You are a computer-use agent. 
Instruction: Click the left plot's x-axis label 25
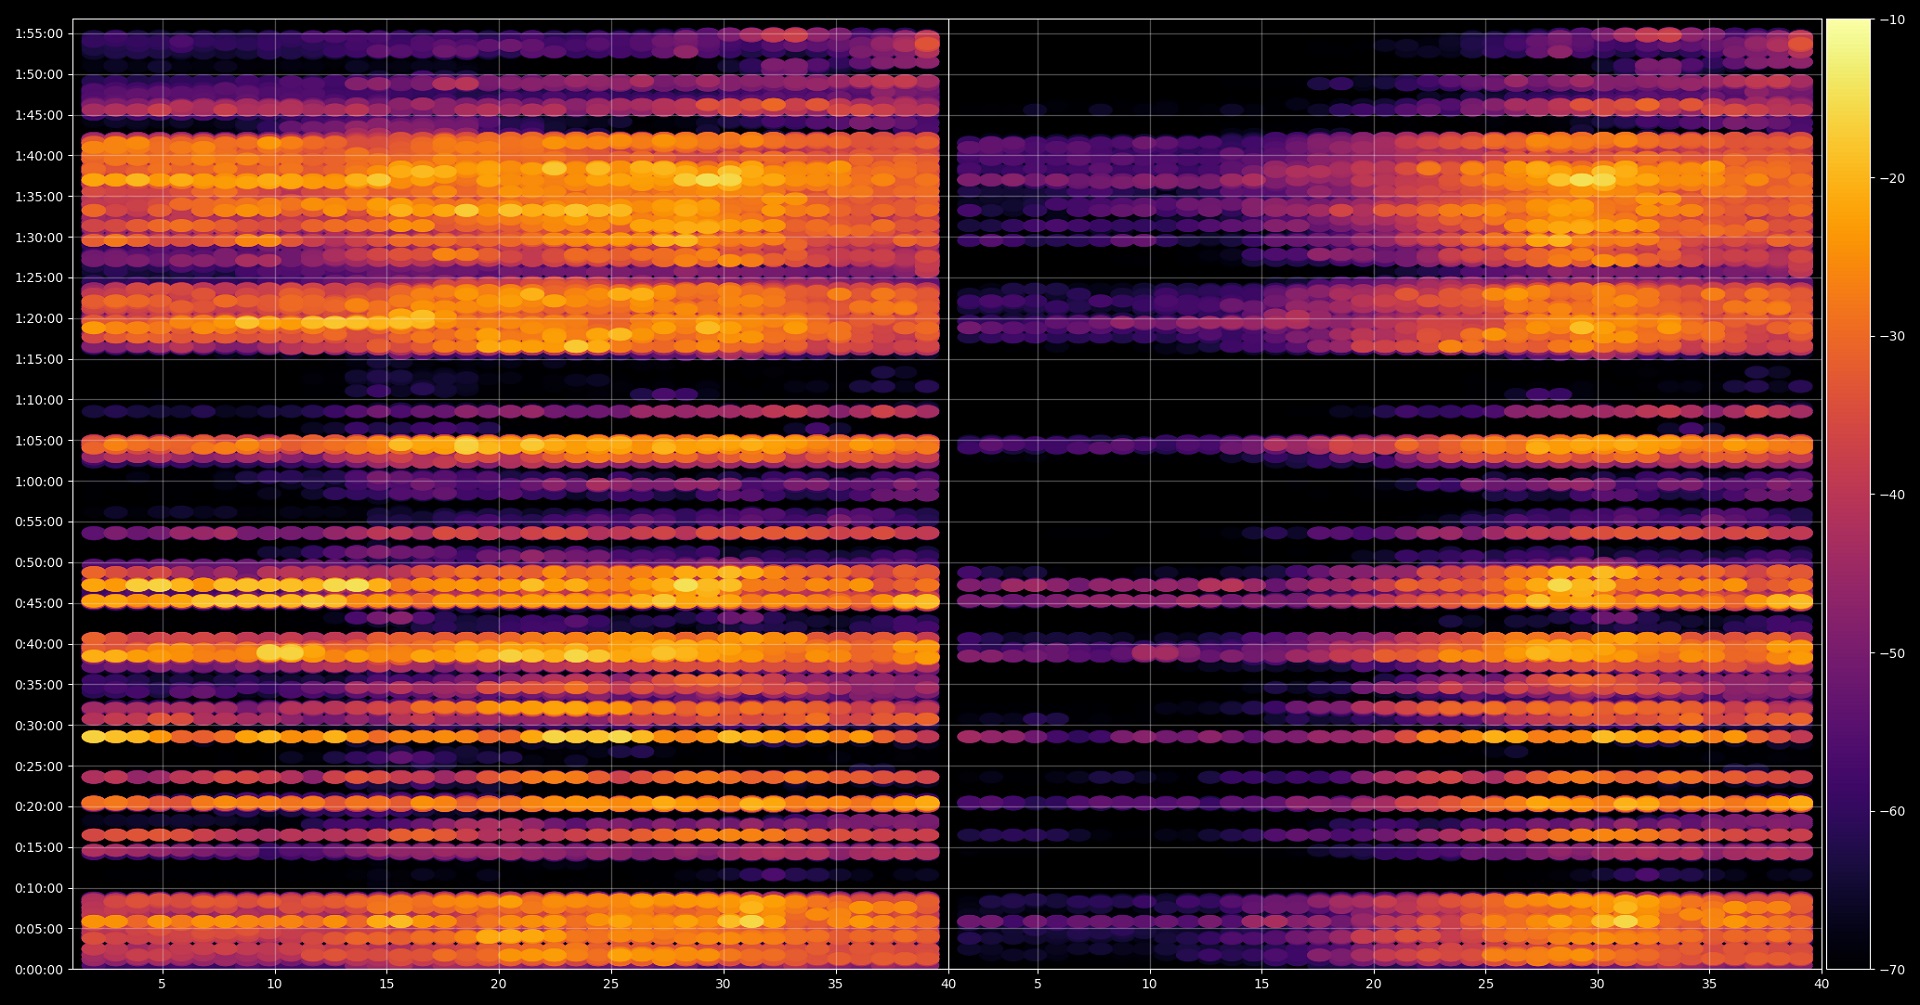click(x=611, y=984)
